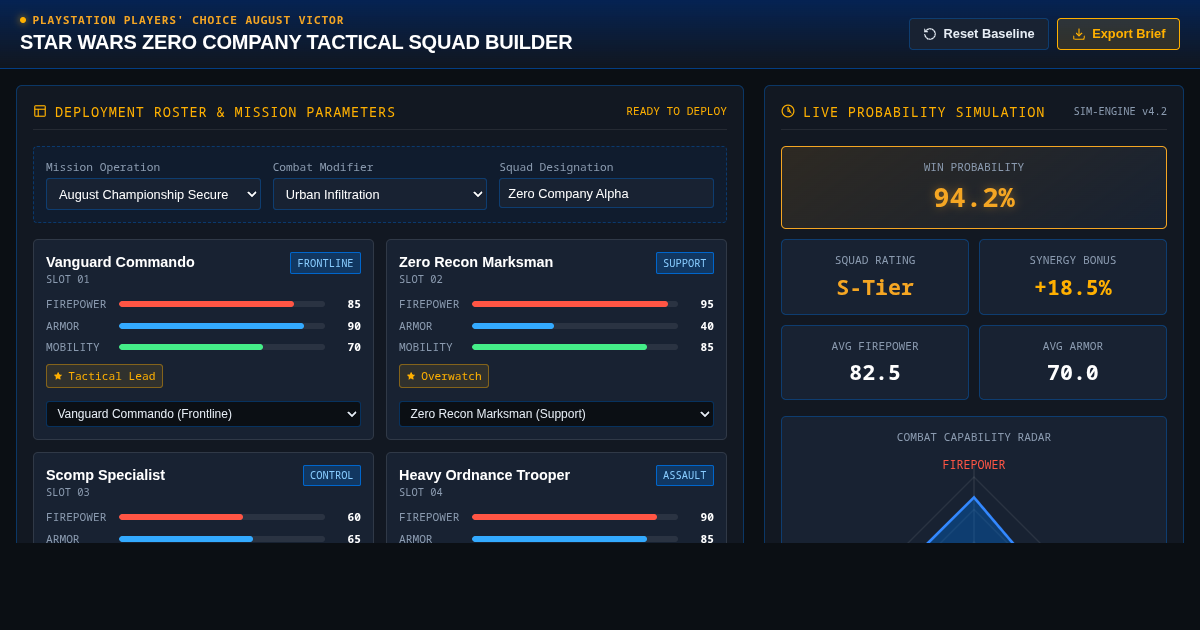This screenshot has width=1200, height=630.
Task: Click the Squad Rating S-Tier card
Action: tap(875, 277)
